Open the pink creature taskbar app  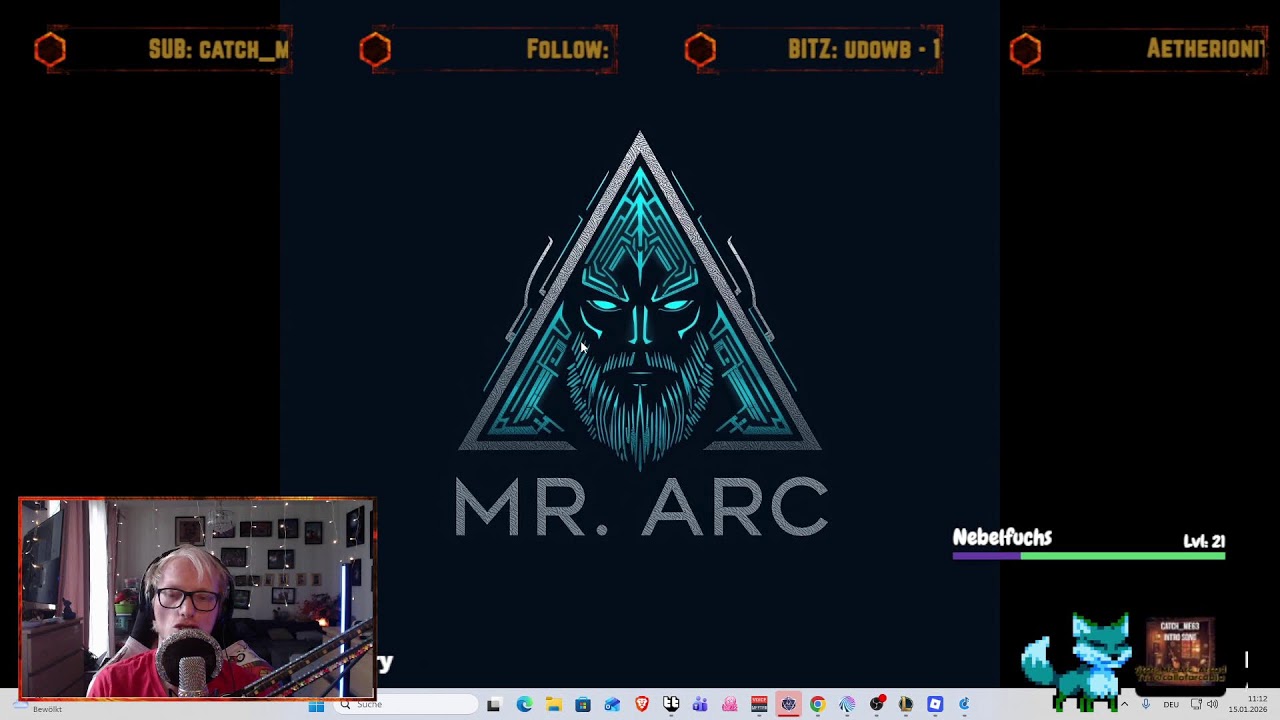[x=730, y=705]
